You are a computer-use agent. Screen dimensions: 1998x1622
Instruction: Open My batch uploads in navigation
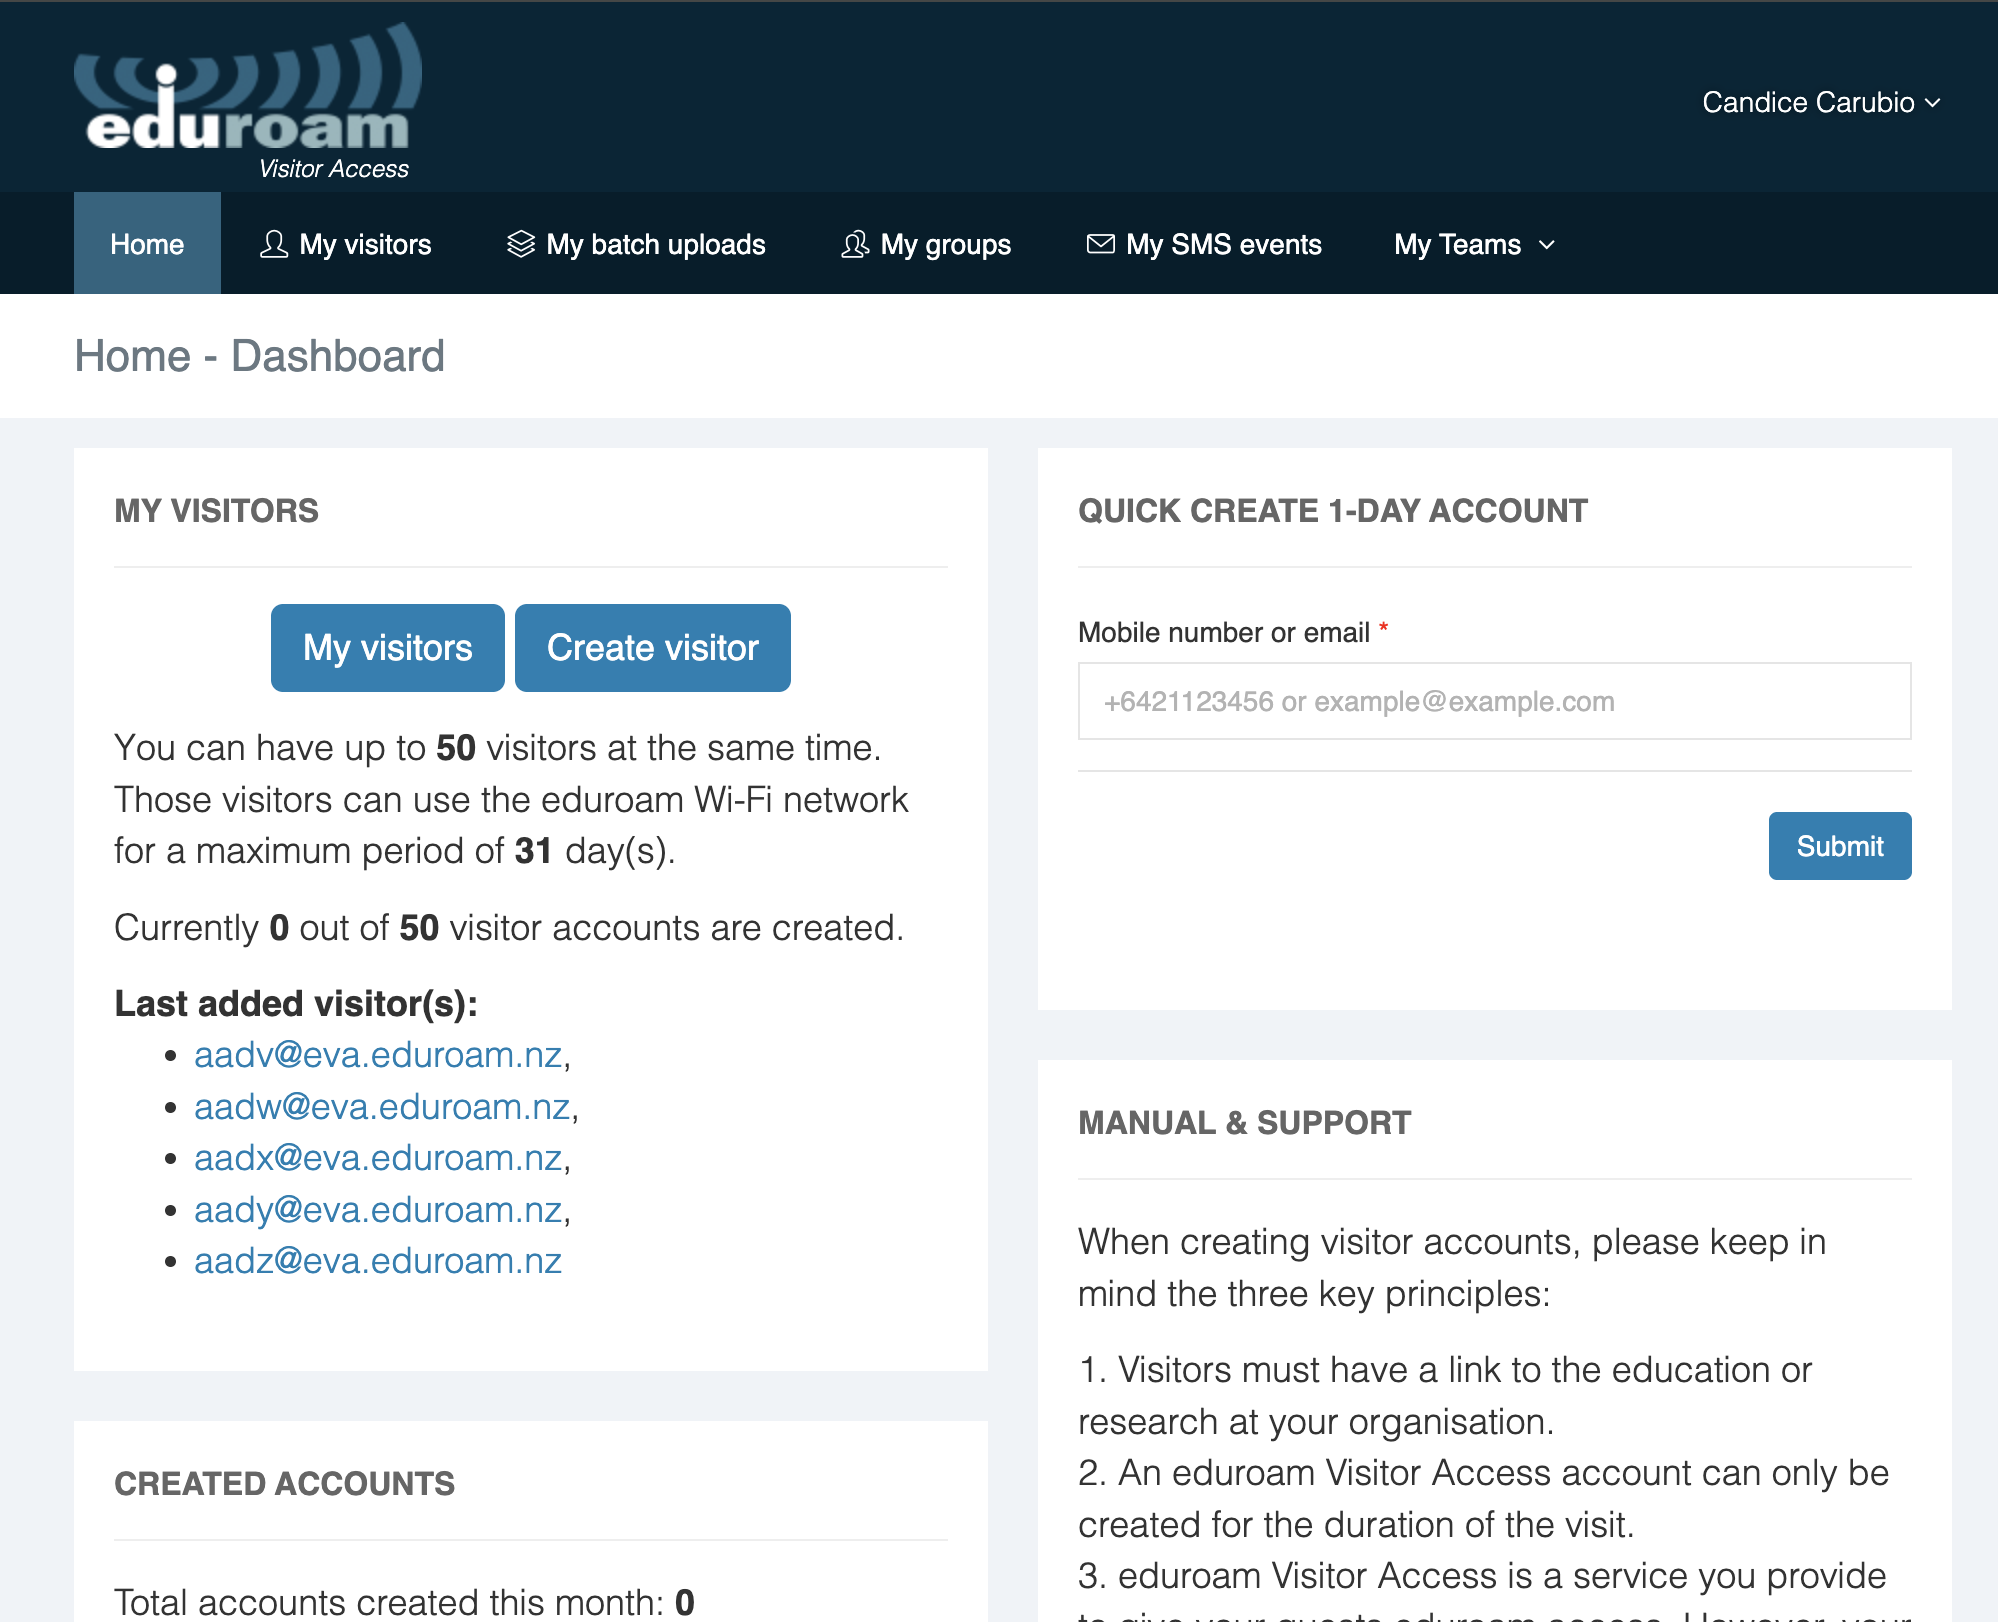point(655,245)
